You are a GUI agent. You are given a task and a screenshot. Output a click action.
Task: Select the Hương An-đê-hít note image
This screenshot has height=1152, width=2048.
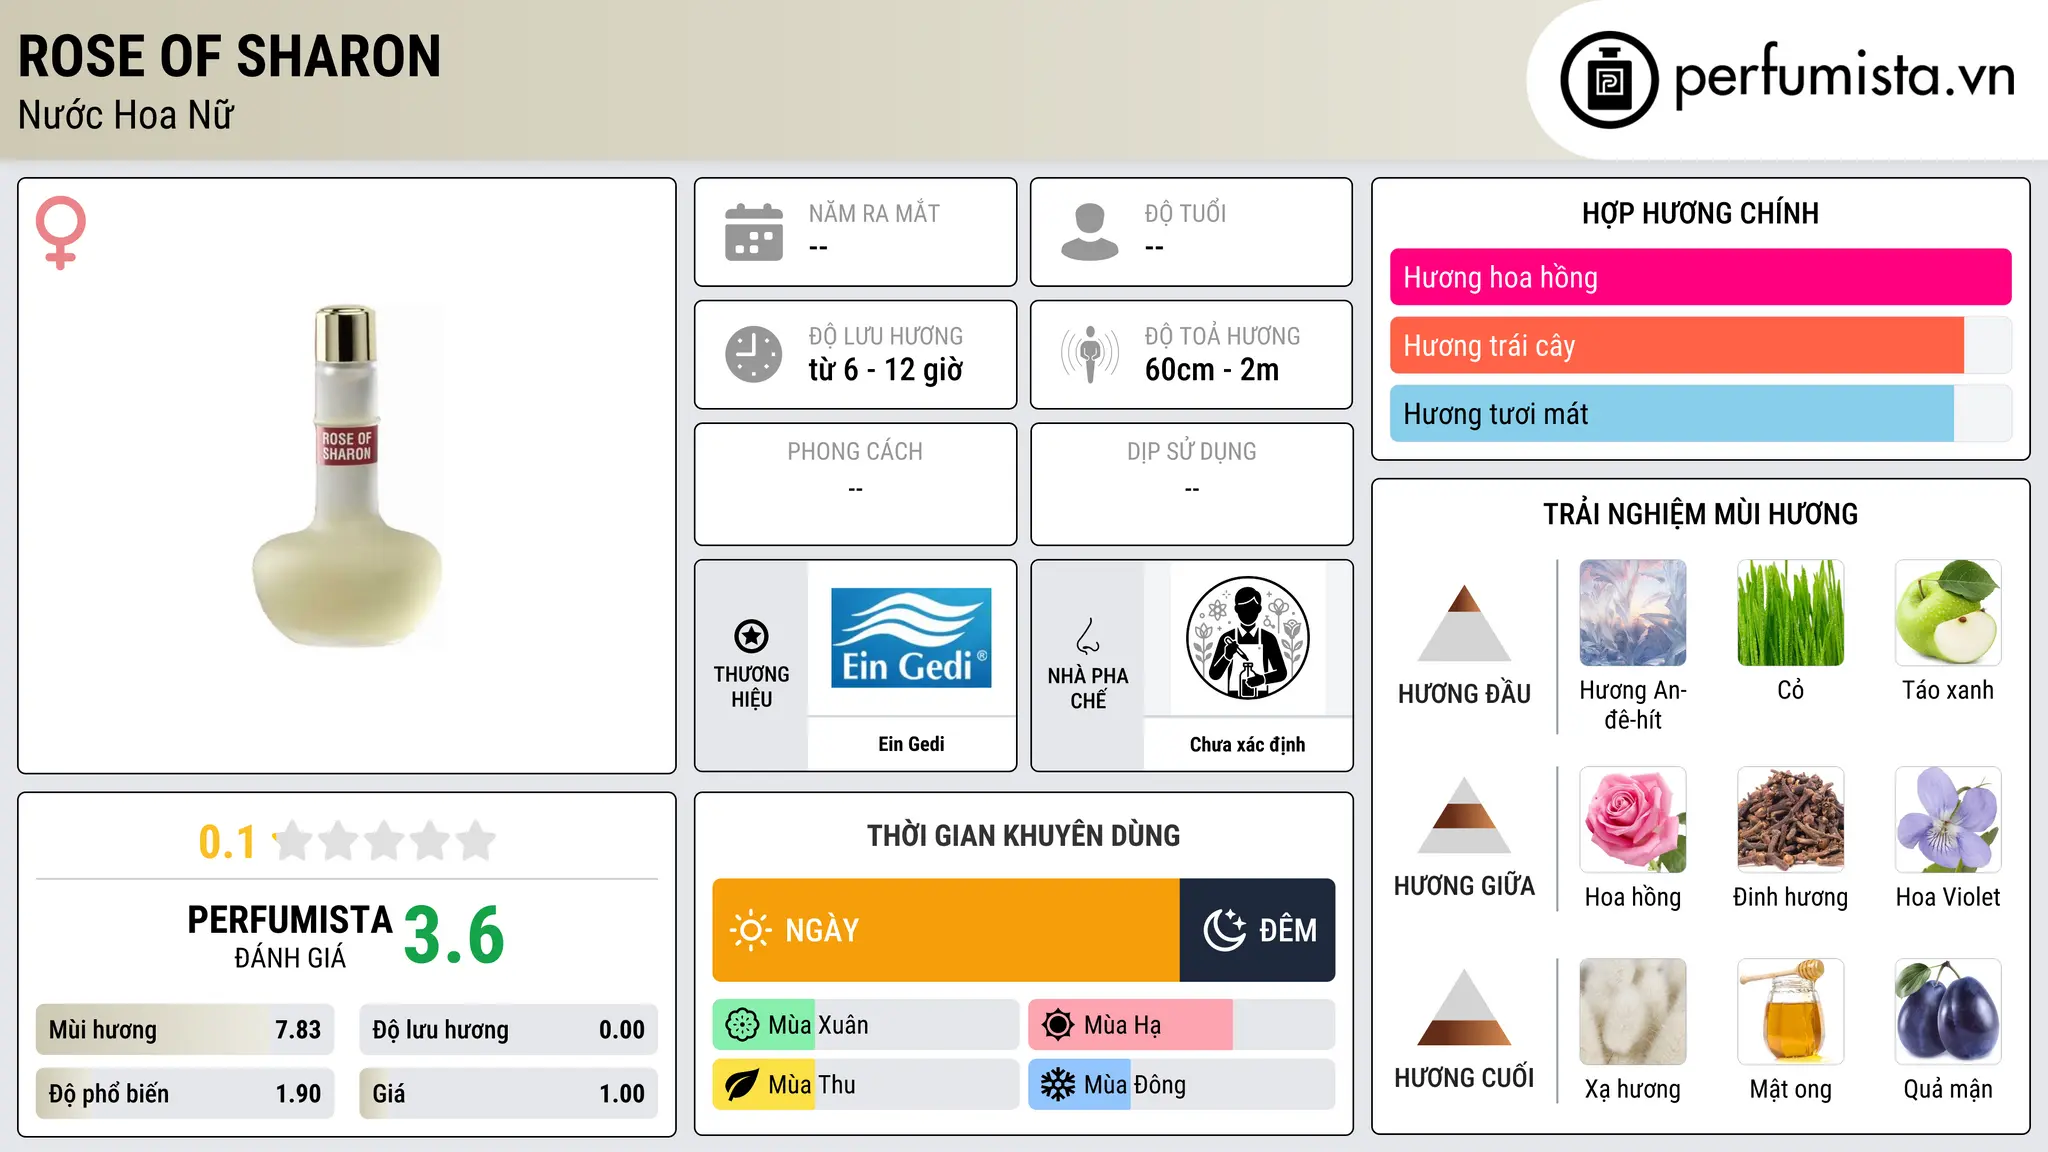1633,613
